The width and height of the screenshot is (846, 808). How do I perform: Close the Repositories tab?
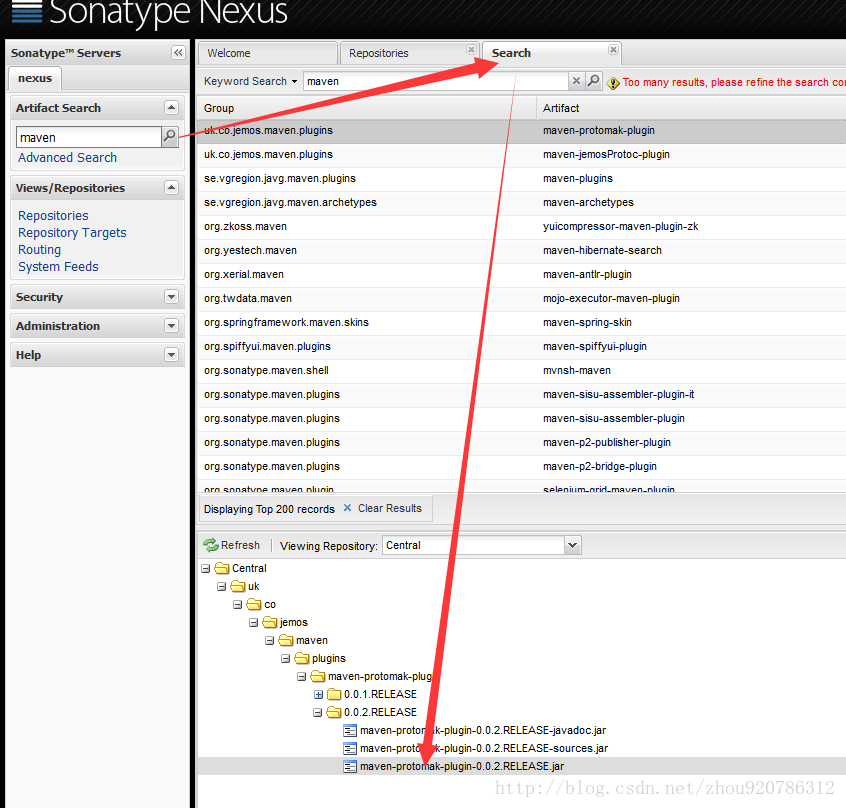[471, 50]
